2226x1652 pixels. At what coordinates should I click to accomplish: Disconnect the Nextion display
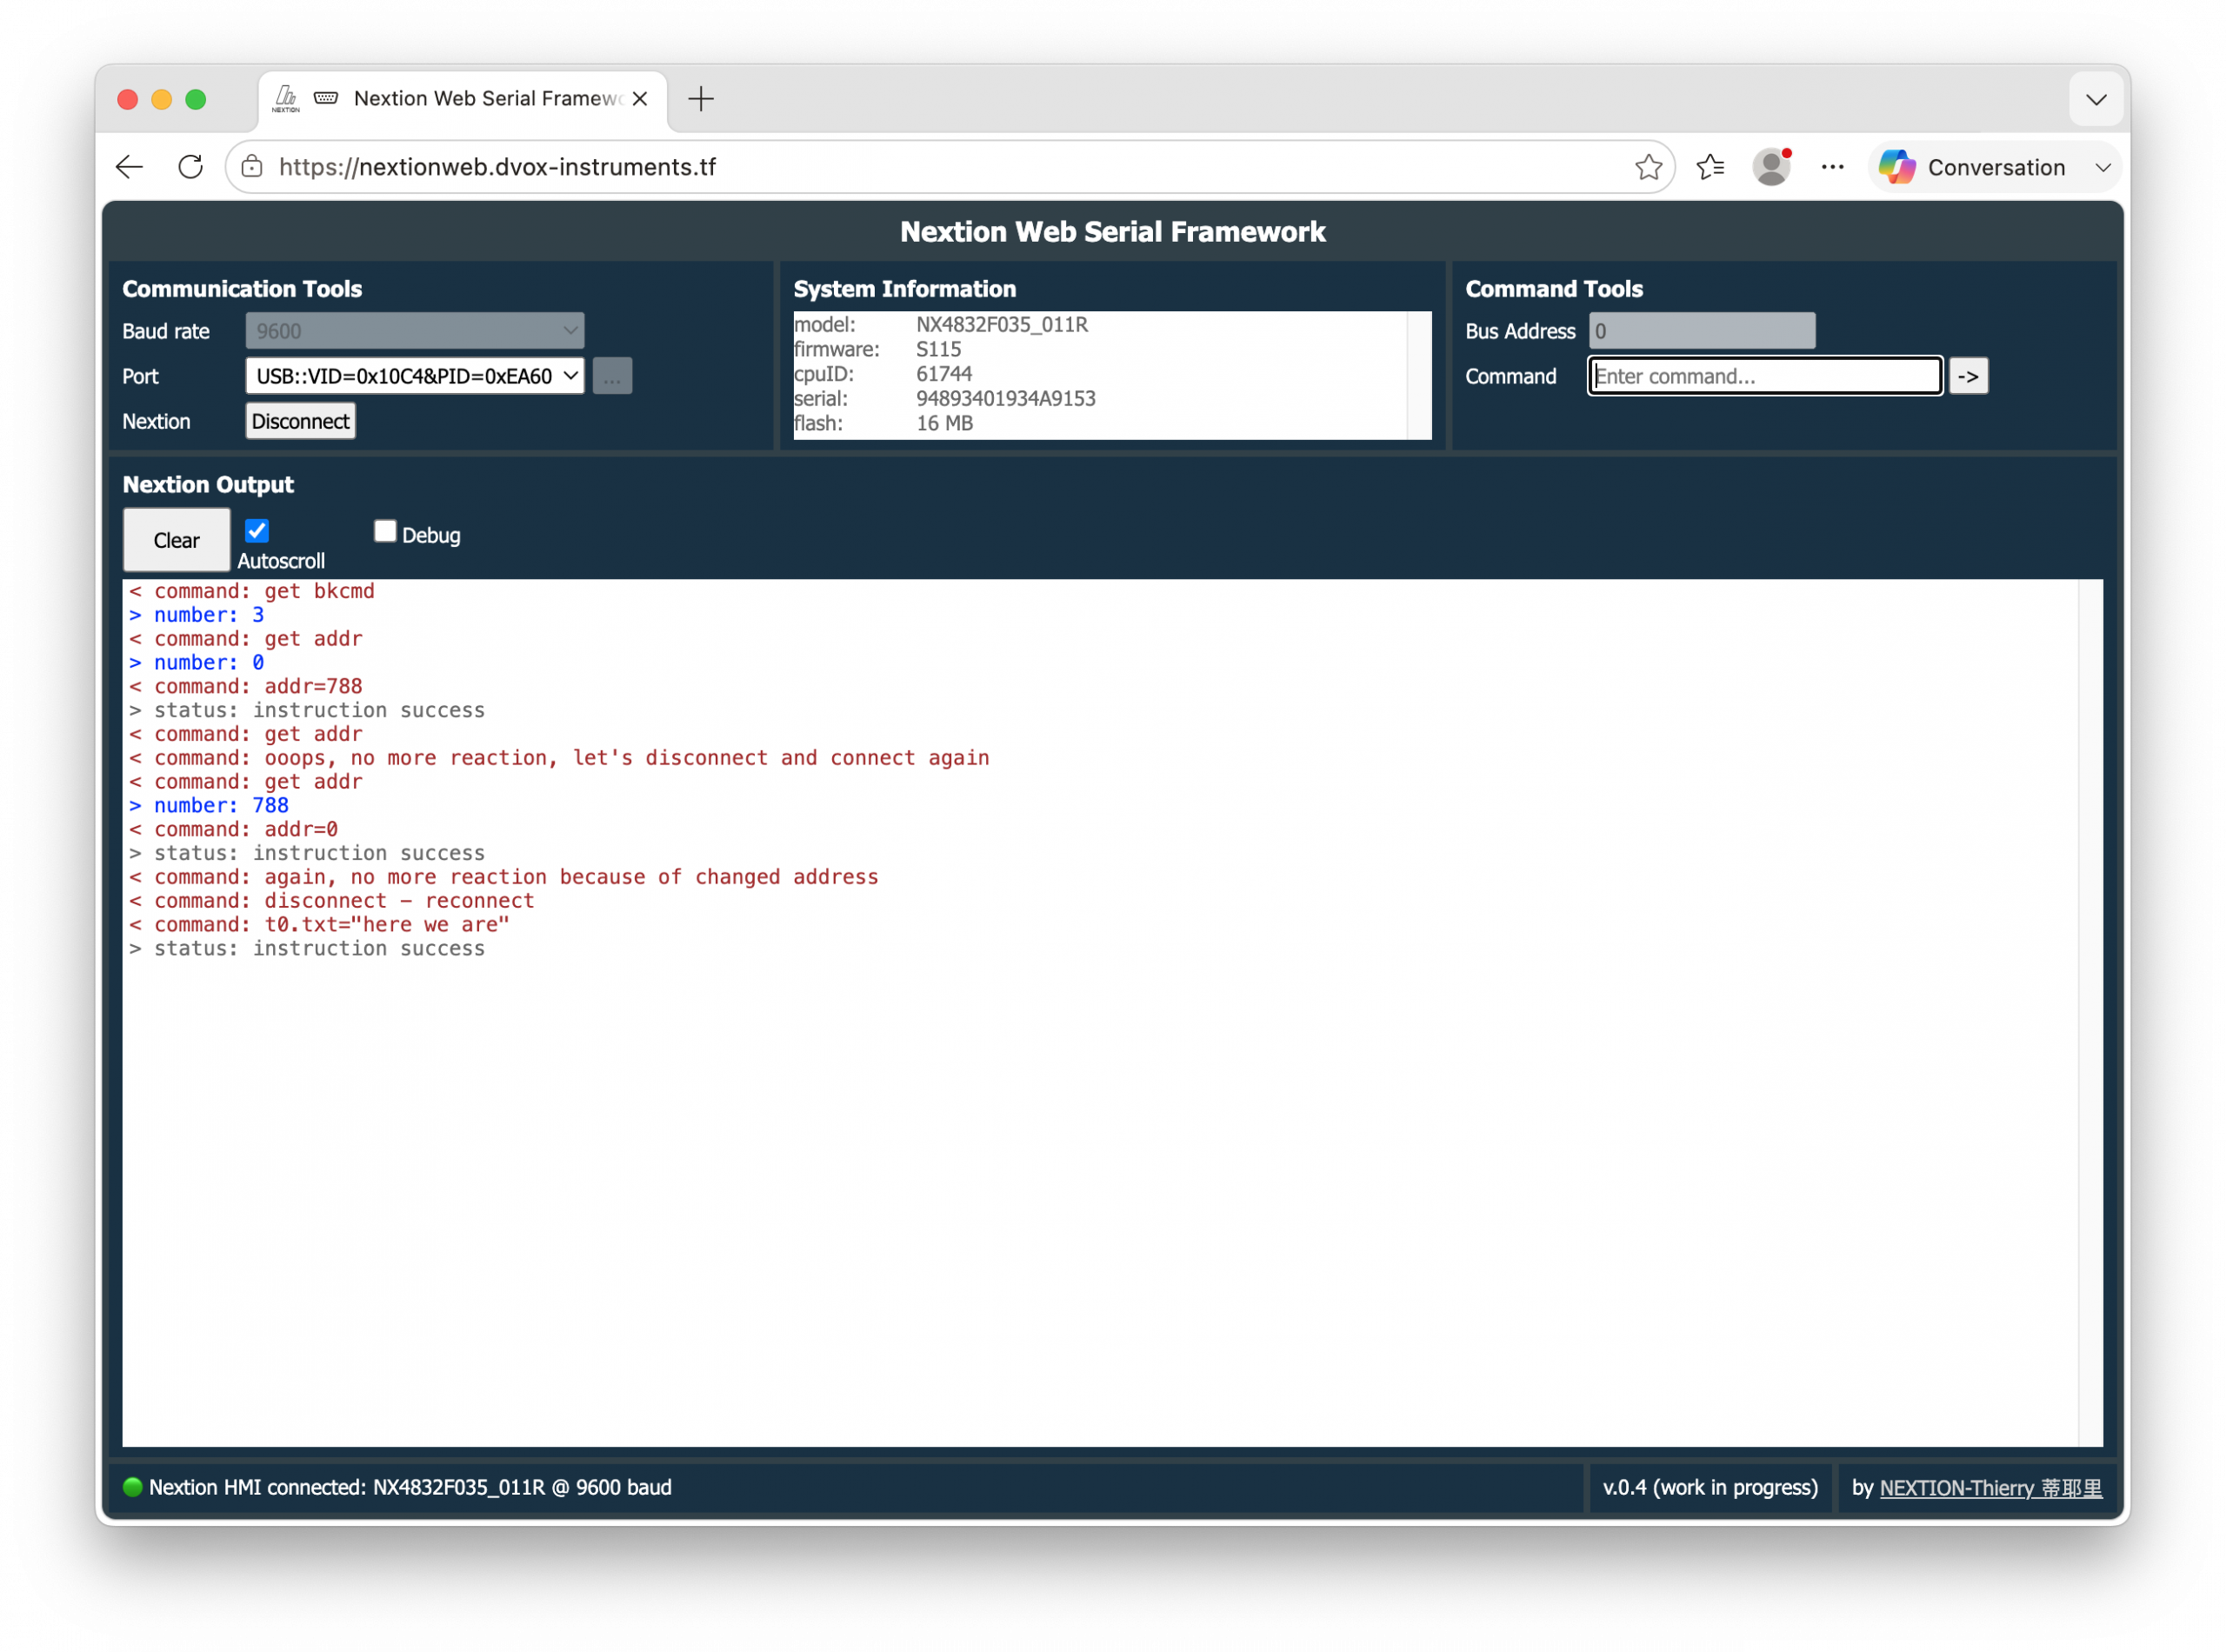tap(300, 421)
